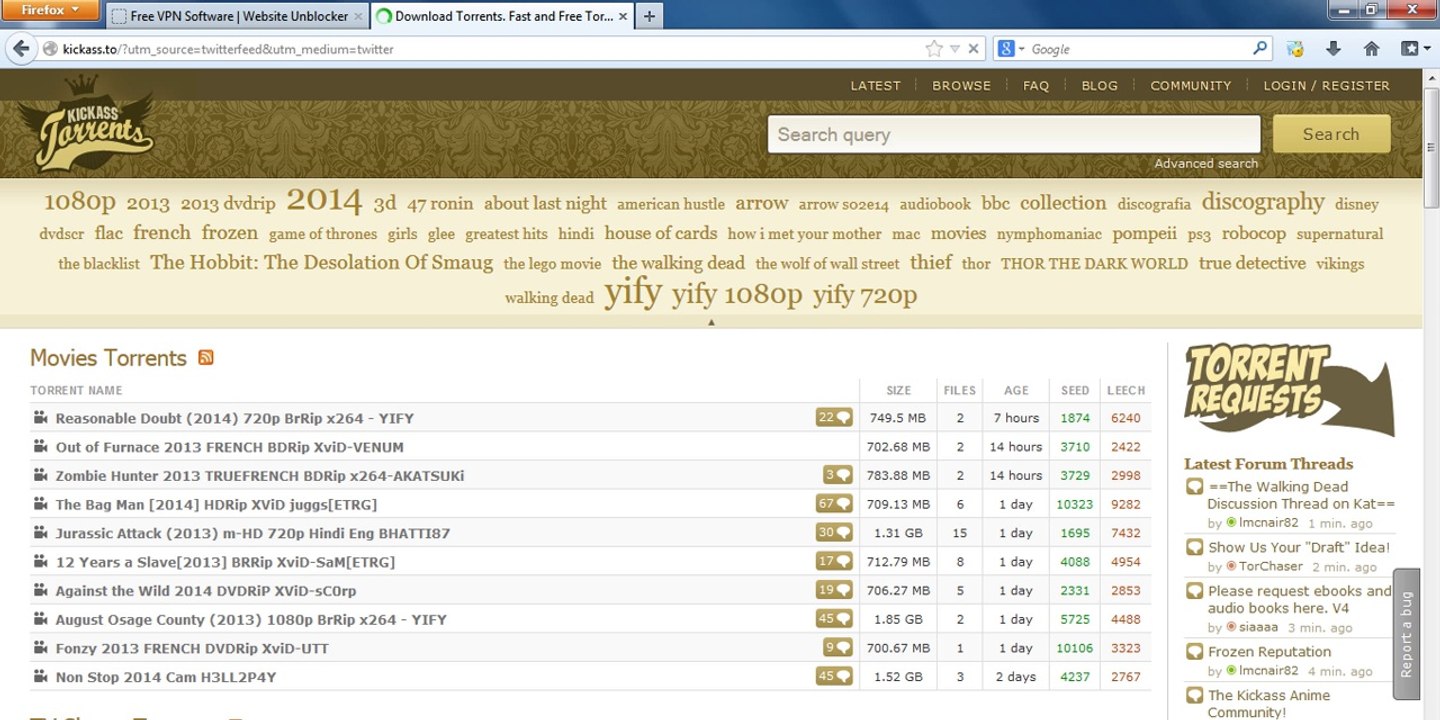
Task: Open a new tab with the plus button
Action: (x=649, y=16)
